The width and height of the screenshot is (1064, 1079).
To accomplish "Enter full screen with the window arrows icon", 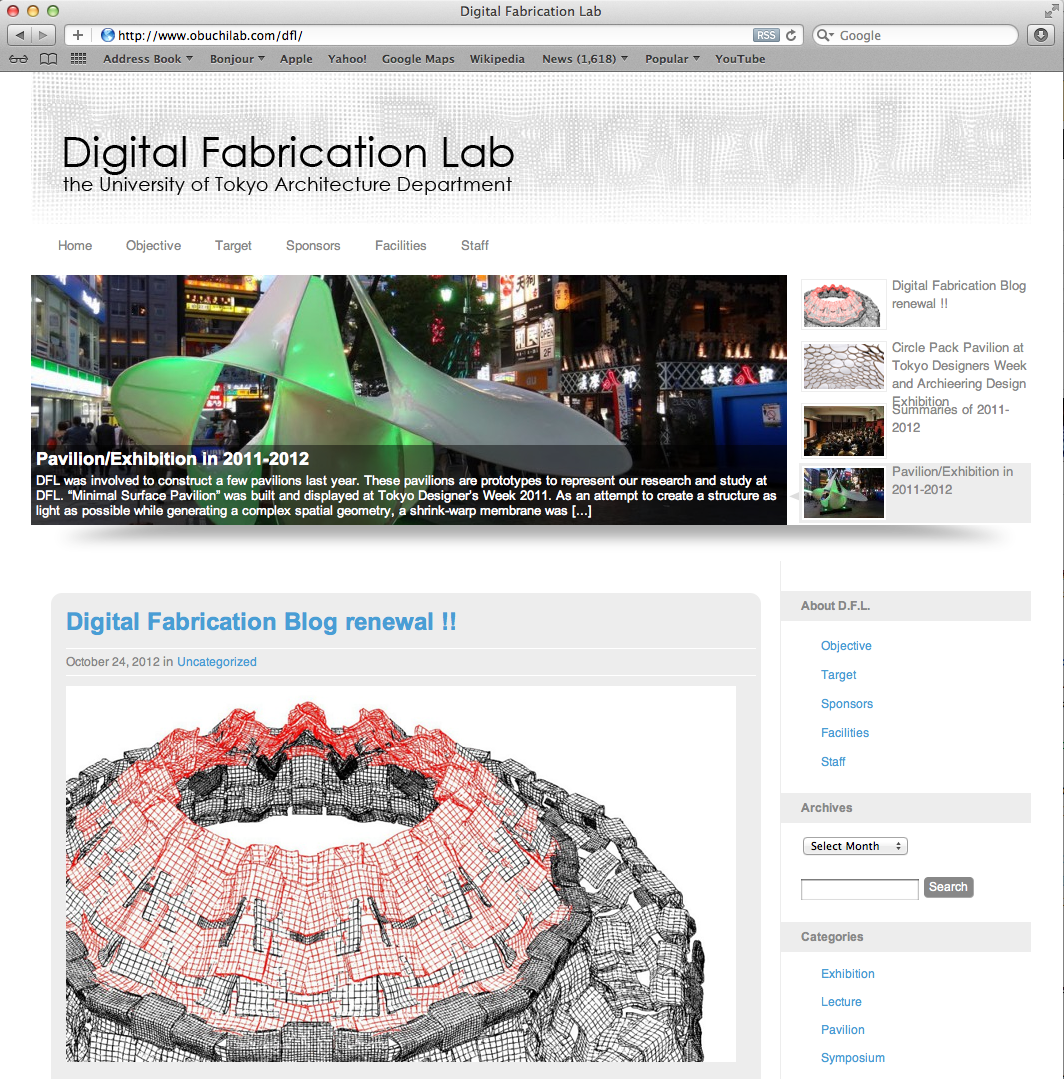I will click(x=1051, y=11).
